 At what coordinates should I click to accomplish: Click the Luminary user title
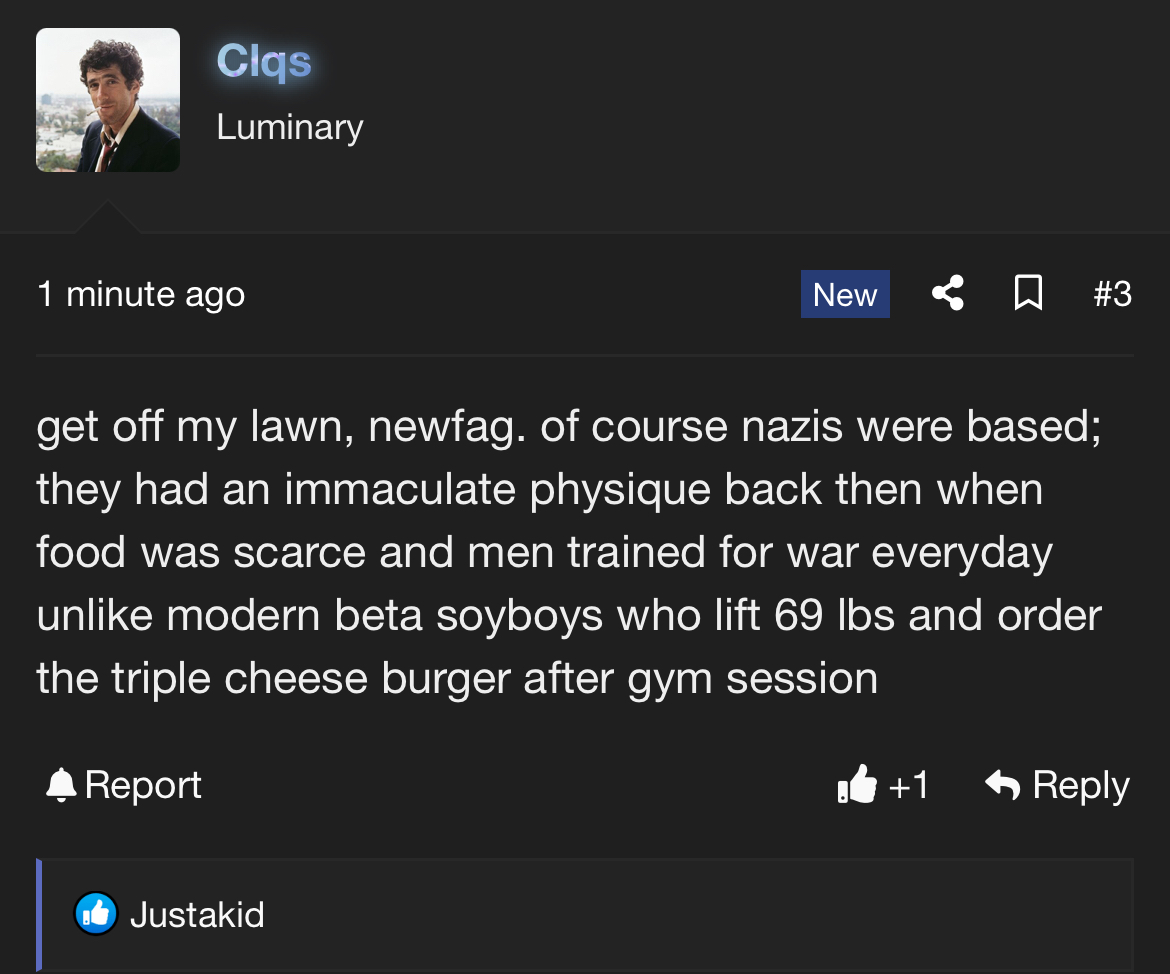click(x=290, y=127)
